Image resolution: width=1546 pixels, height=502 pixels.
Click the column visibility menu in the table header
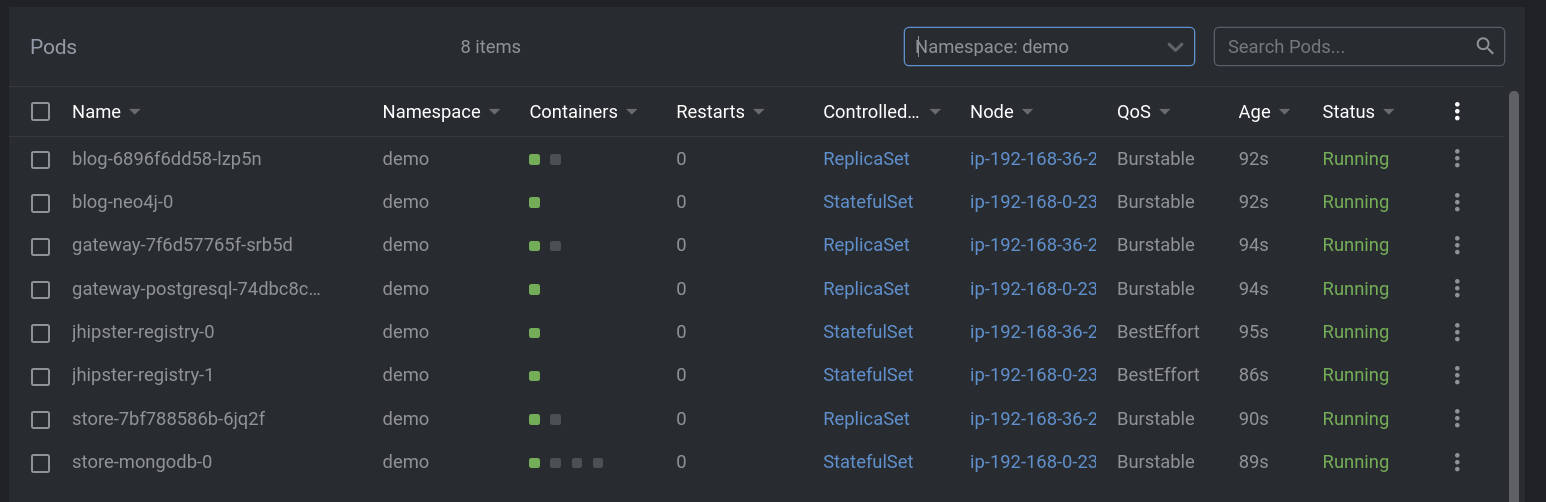pyautogui.click(x=1457, y=112)
